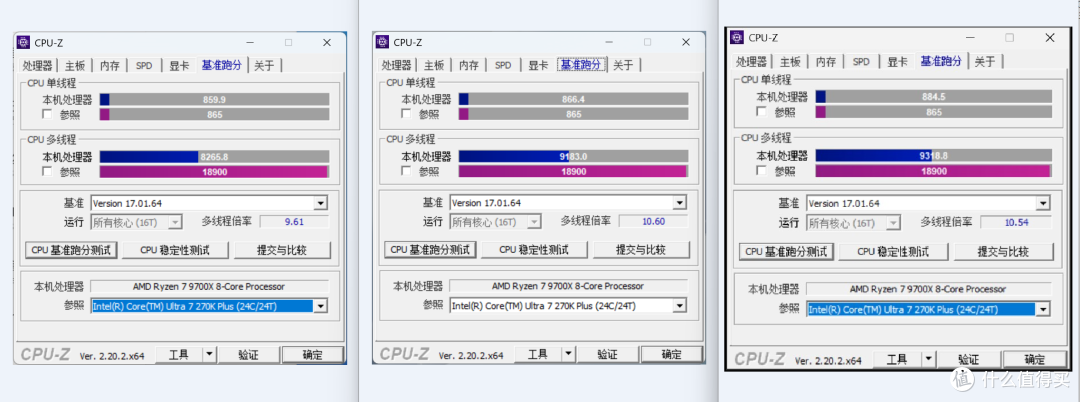This screenshot has width=1080, height=402.
Task: Select 显卡 tab in 884.5 window
Action: click(x=896, y=61)
